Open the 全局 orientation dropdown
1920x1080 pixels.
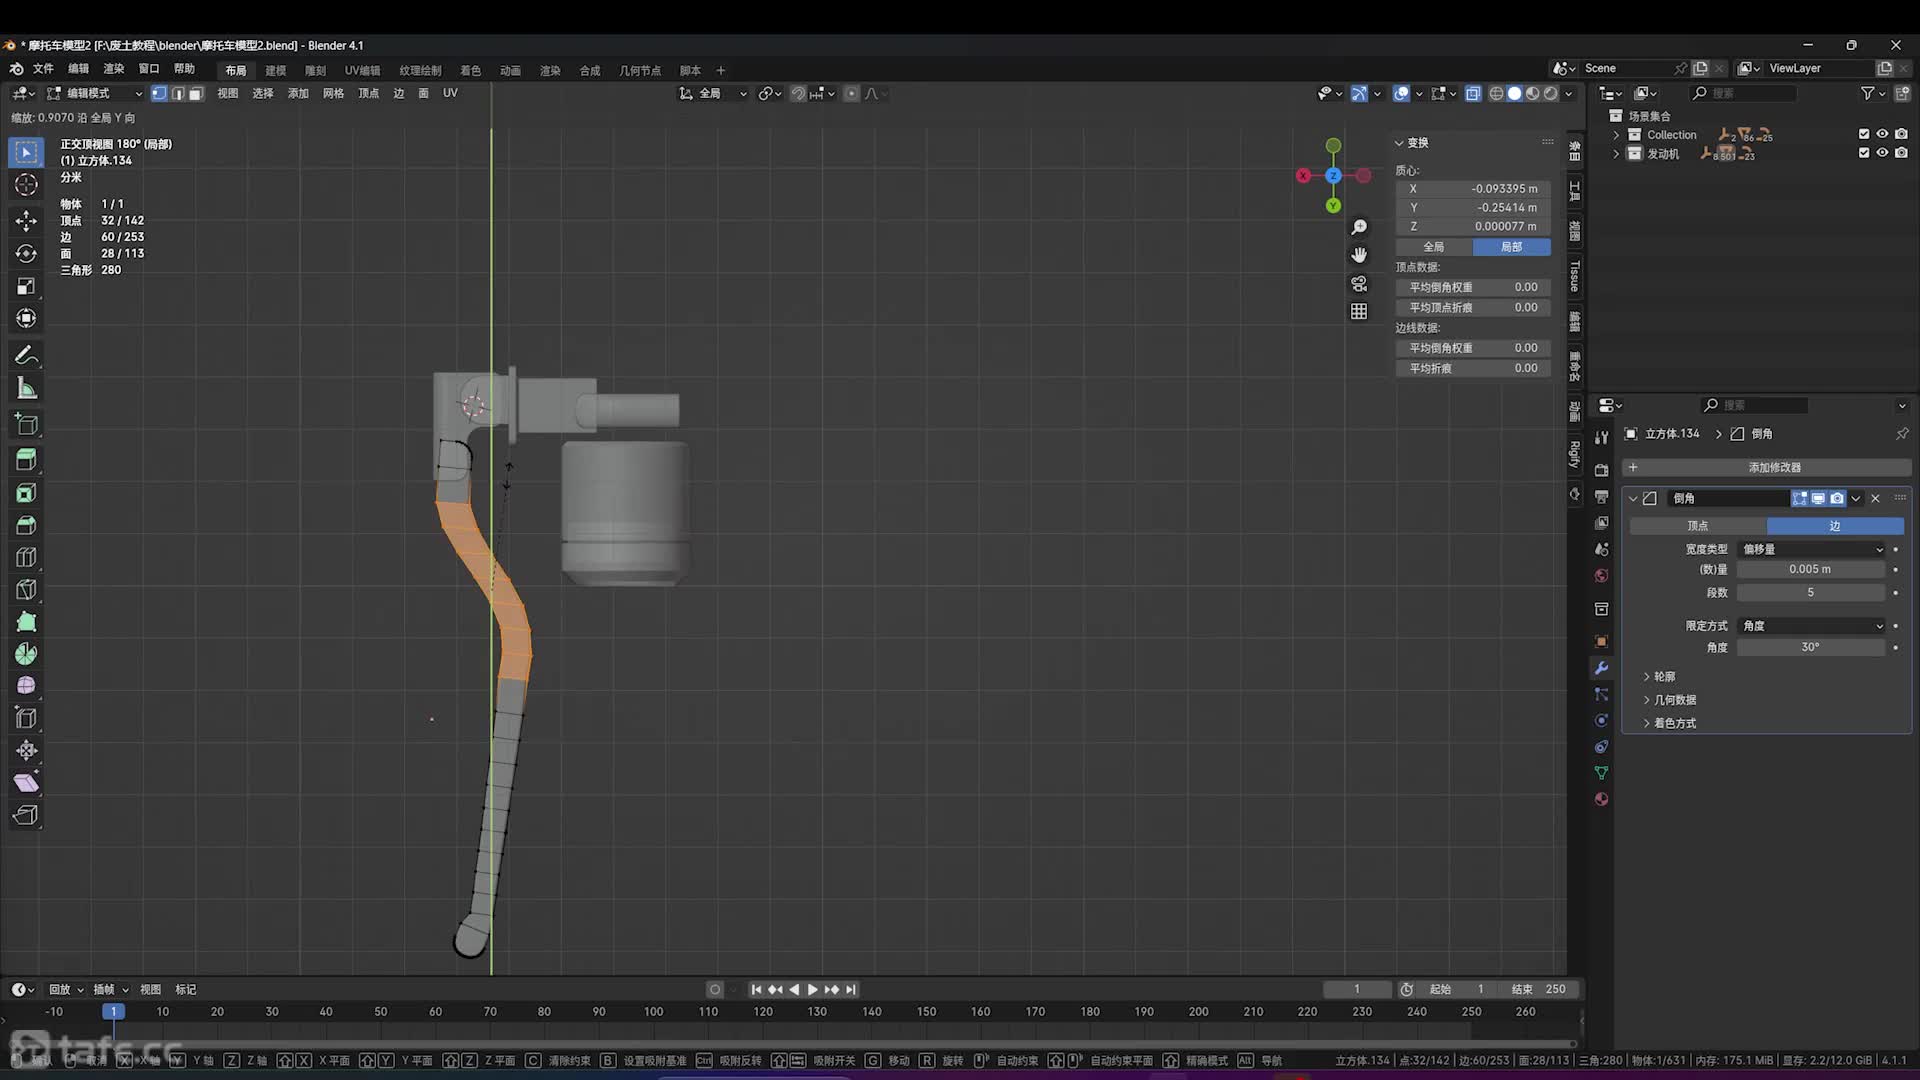713,93
